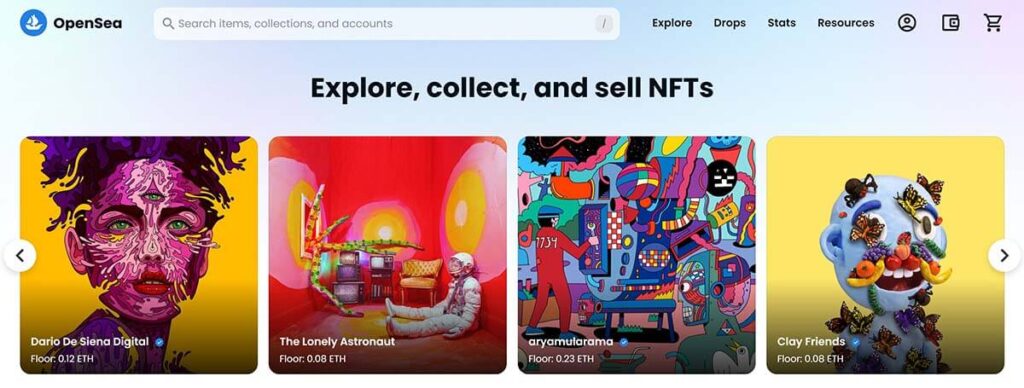Viewport: 1024px width, 388px height.
Task: Click the OpenSea wordmark text
Action: point(88,24)
